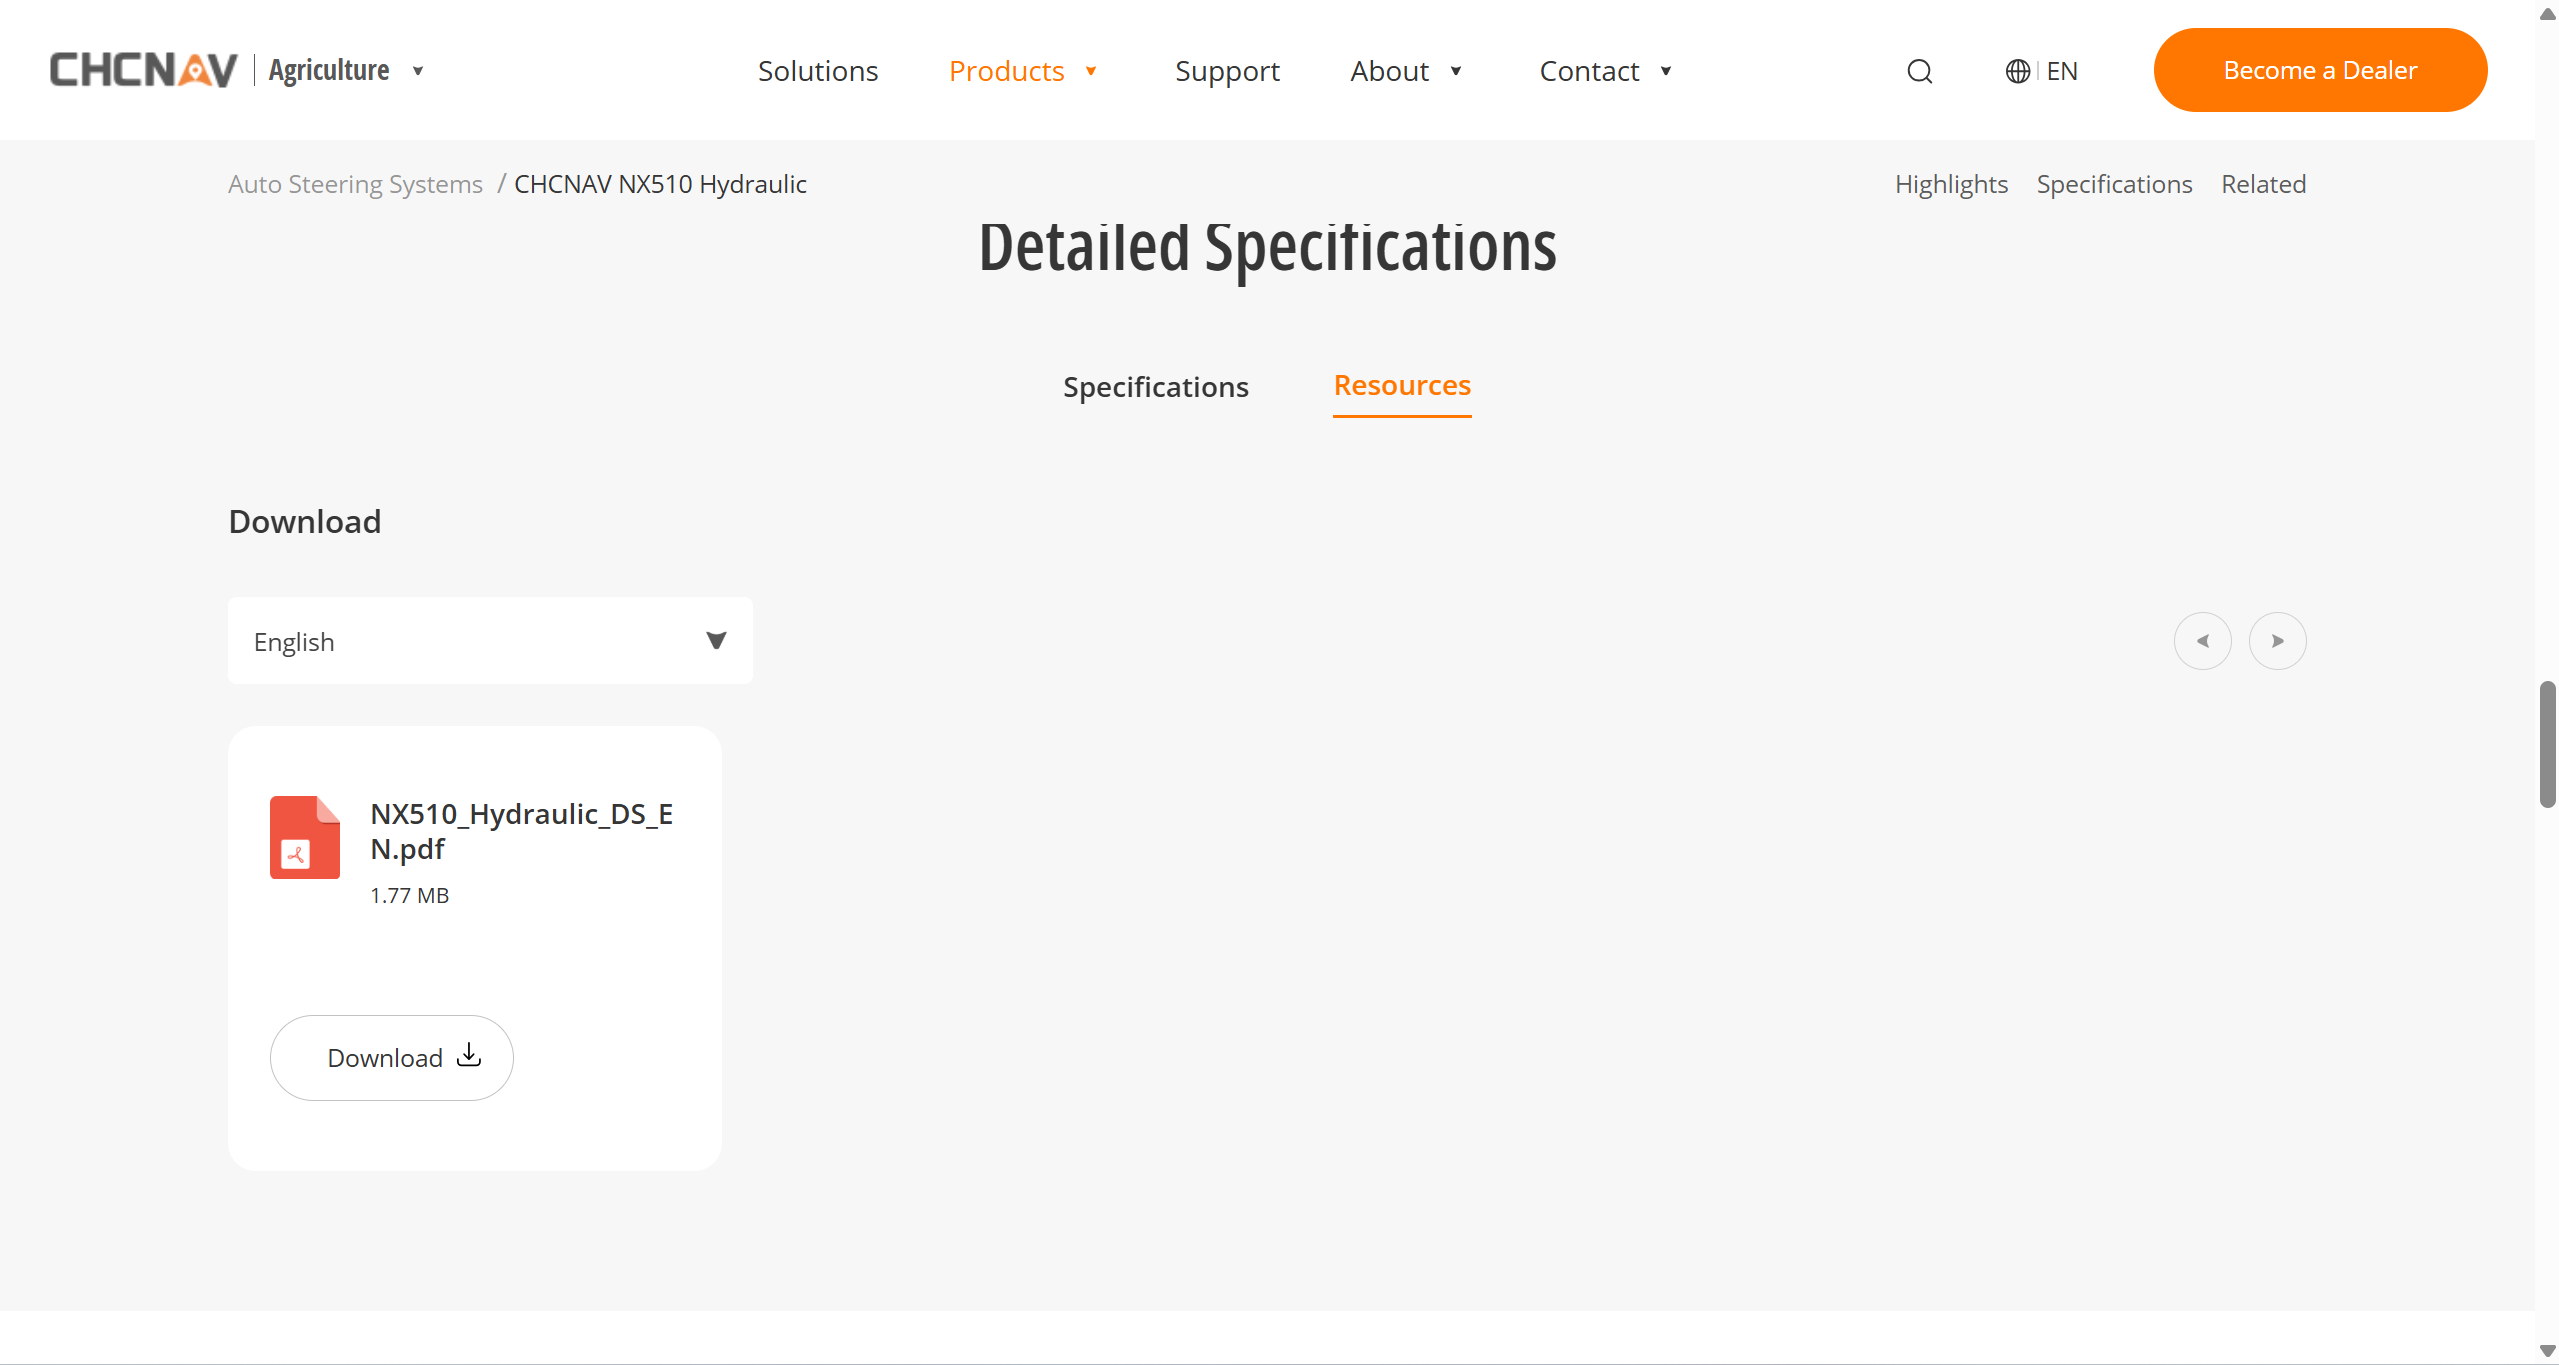Screen dimensions: 2559x1365
Task: Click Become a Dealer button
Action: coord(2320,70)
